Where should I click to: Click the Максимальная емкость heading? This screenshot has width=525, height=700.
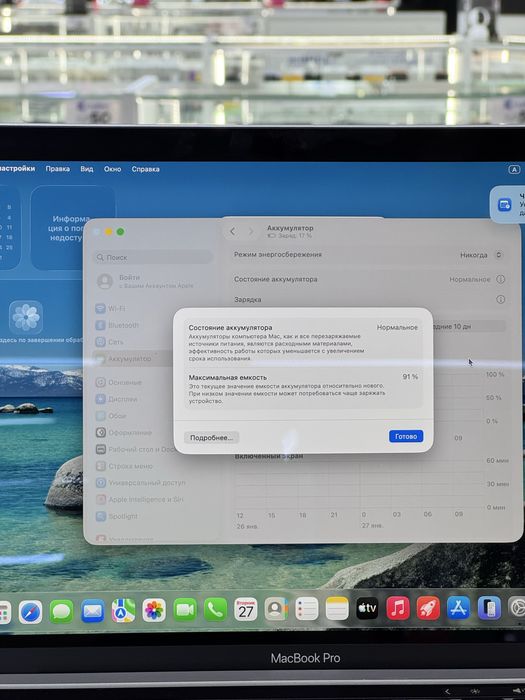coord(227,377)
